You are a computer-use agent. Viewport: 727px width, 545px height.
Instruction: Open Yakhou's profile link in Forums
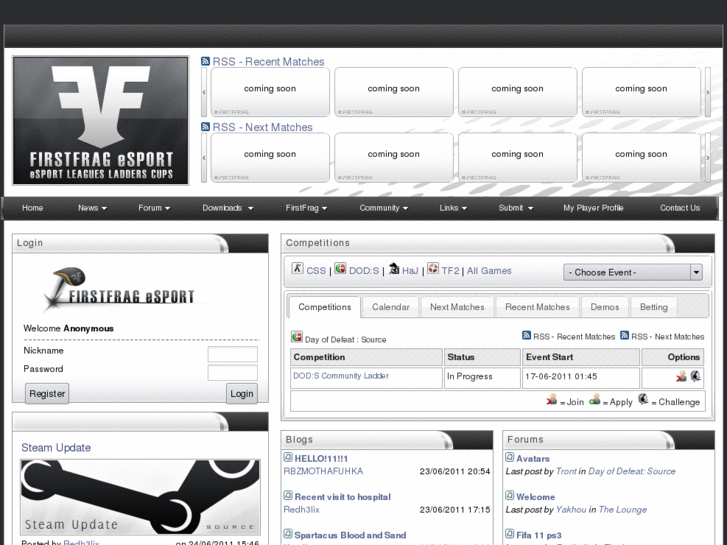571,509
